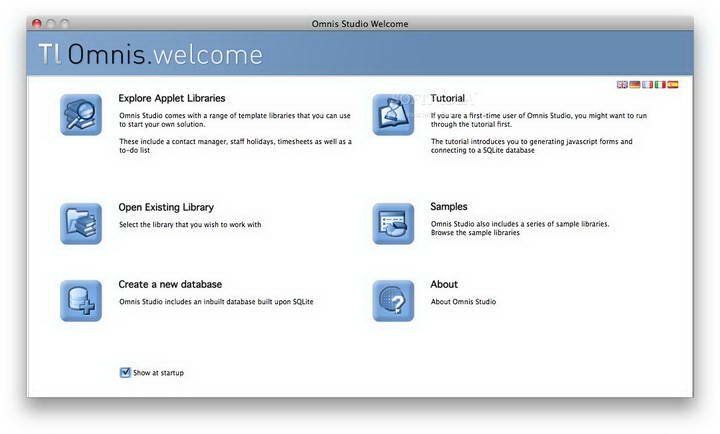720x434 pixels.
Task: Click the "Samples" heading
Action: 449,207
